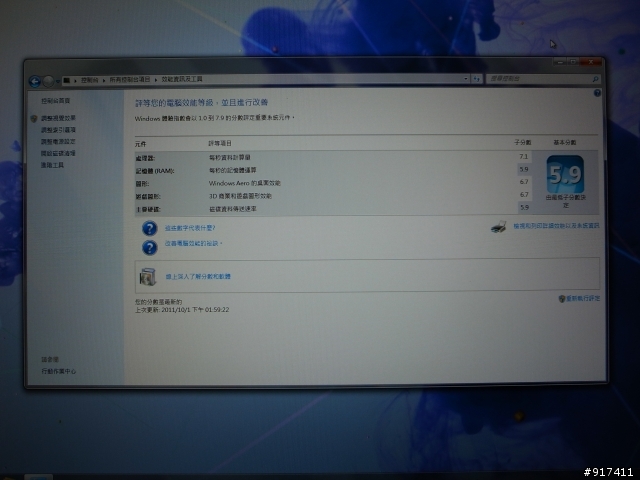Open 調整索引選項 in the sidebar
The image size is (640, 480).
(x=58, y=130)
